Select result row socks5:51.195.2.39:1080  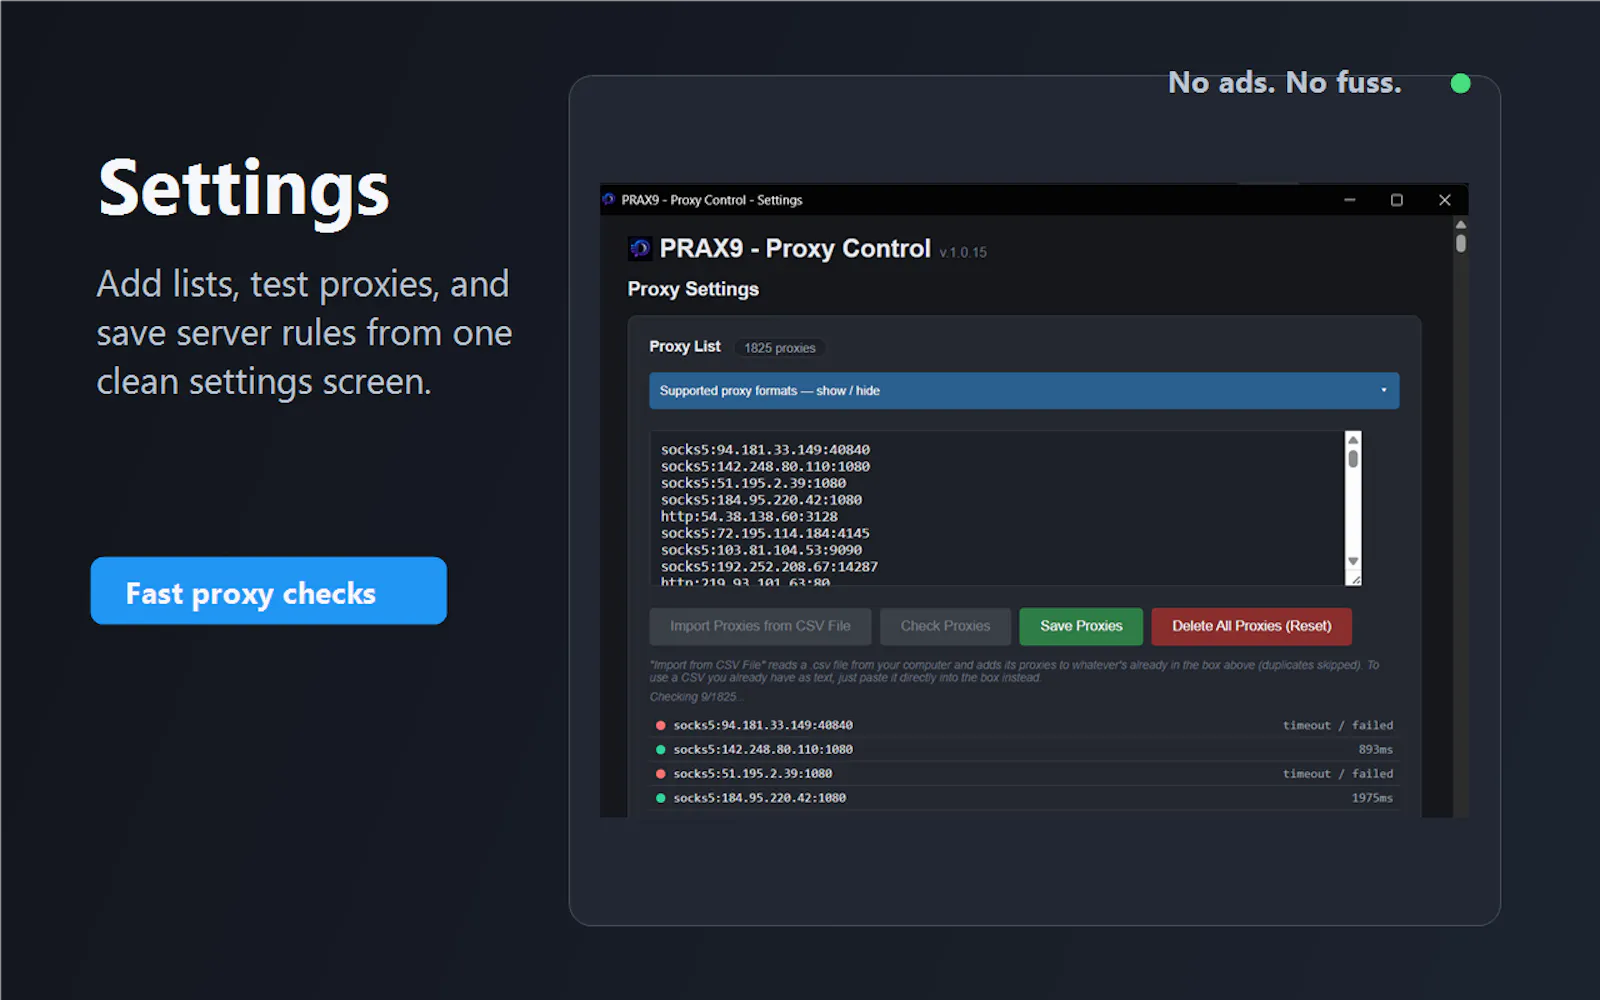coord(1024,773)
